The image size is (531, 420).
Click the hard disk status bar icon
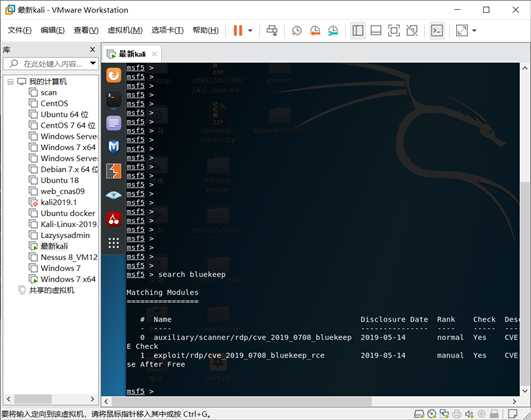click(419, 414)
